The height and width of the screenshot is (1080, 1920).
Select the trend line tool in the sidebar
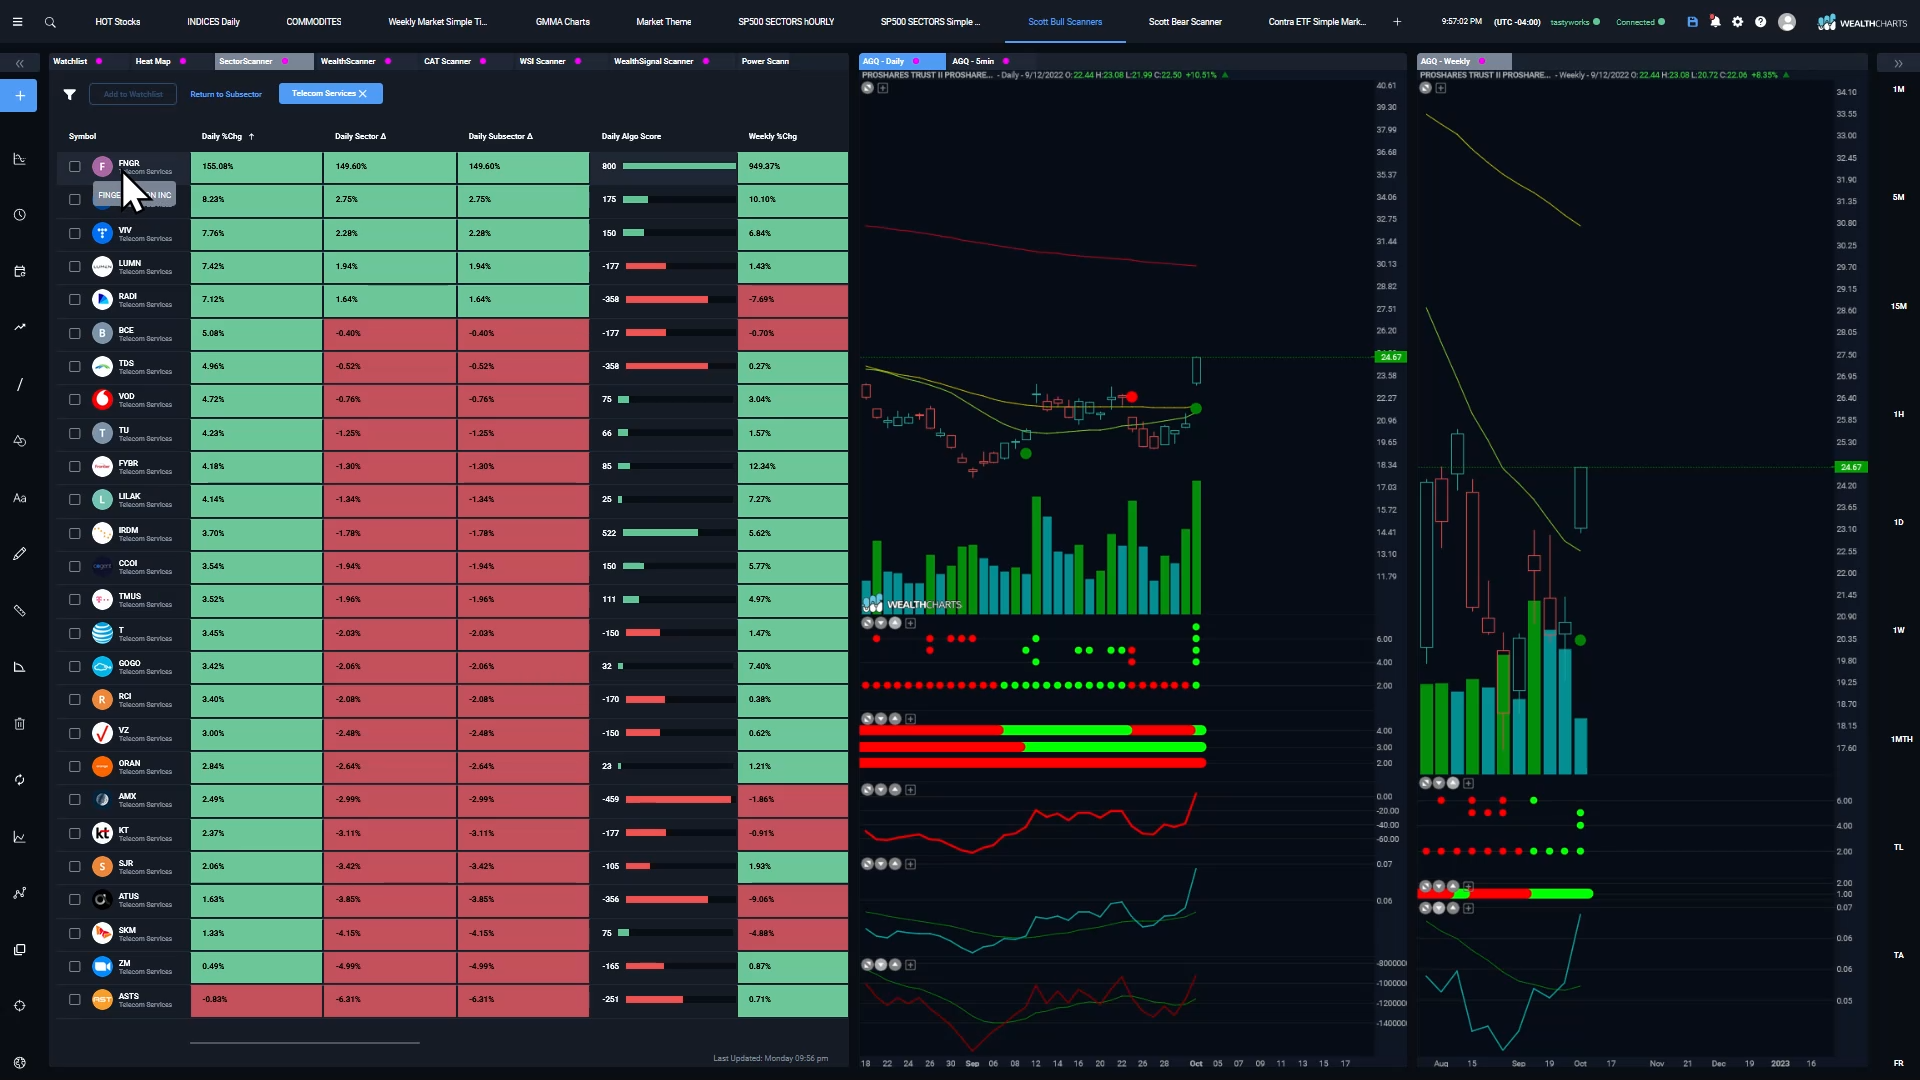[19, 384]
